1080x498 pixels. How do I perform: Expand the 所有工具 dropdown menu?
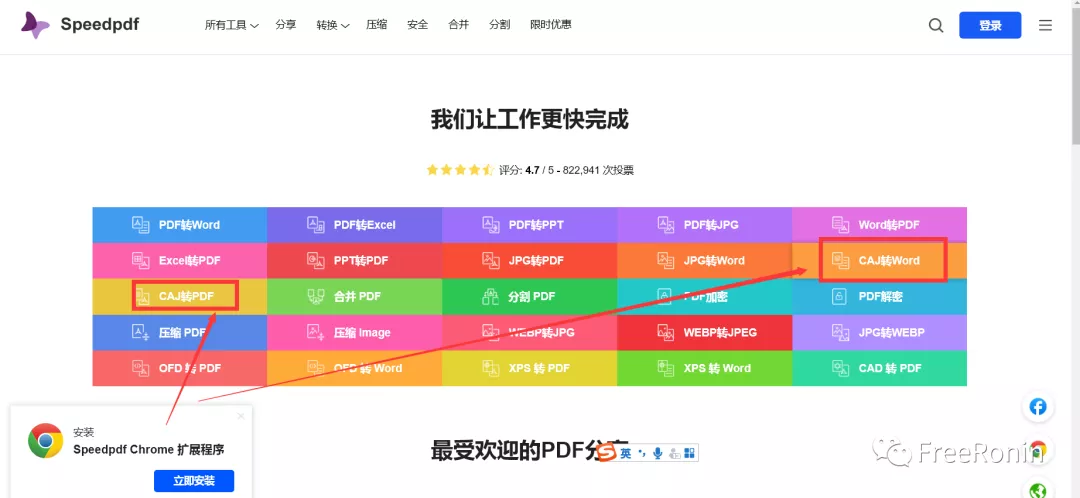click(x=231, y=25)
